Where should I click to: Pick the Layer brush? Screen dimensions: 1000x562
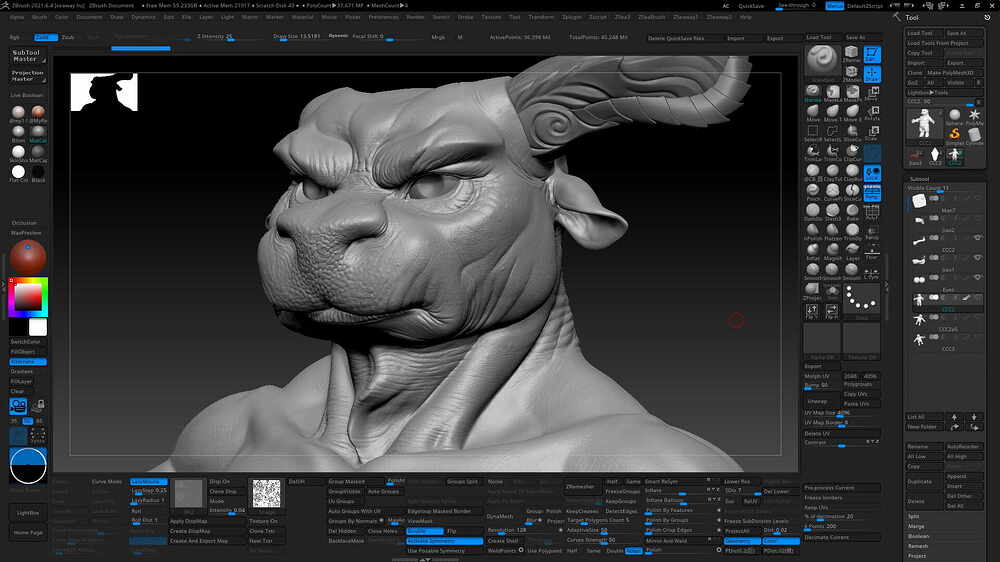[852, 252]
